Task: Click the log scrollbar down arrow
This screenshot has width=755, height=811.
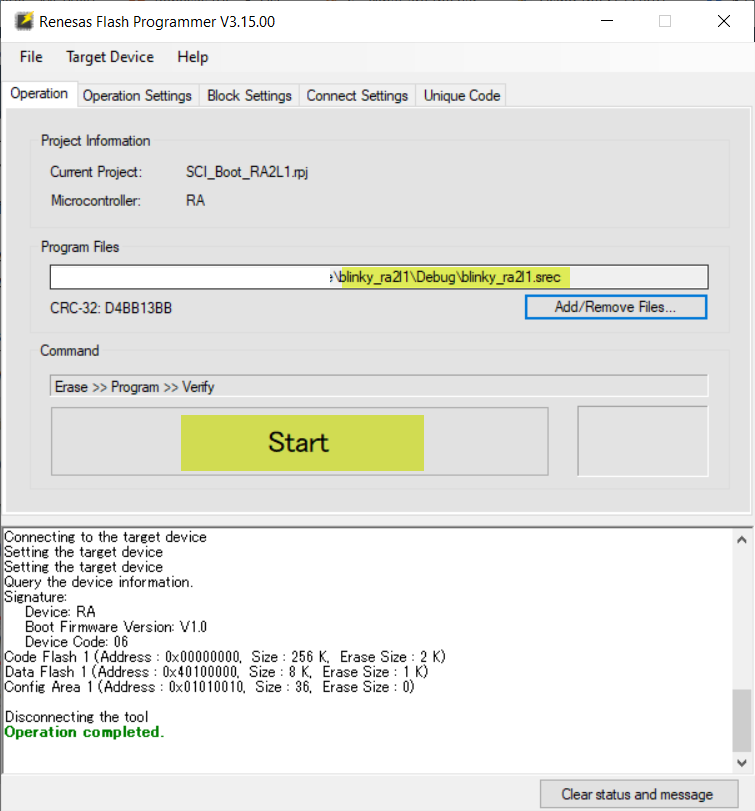Action: (742, 762)
